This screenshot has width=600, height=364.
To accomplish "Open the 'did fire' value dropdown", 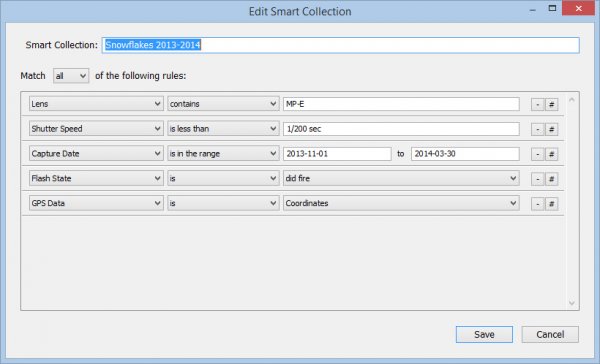I will point(401,178).
